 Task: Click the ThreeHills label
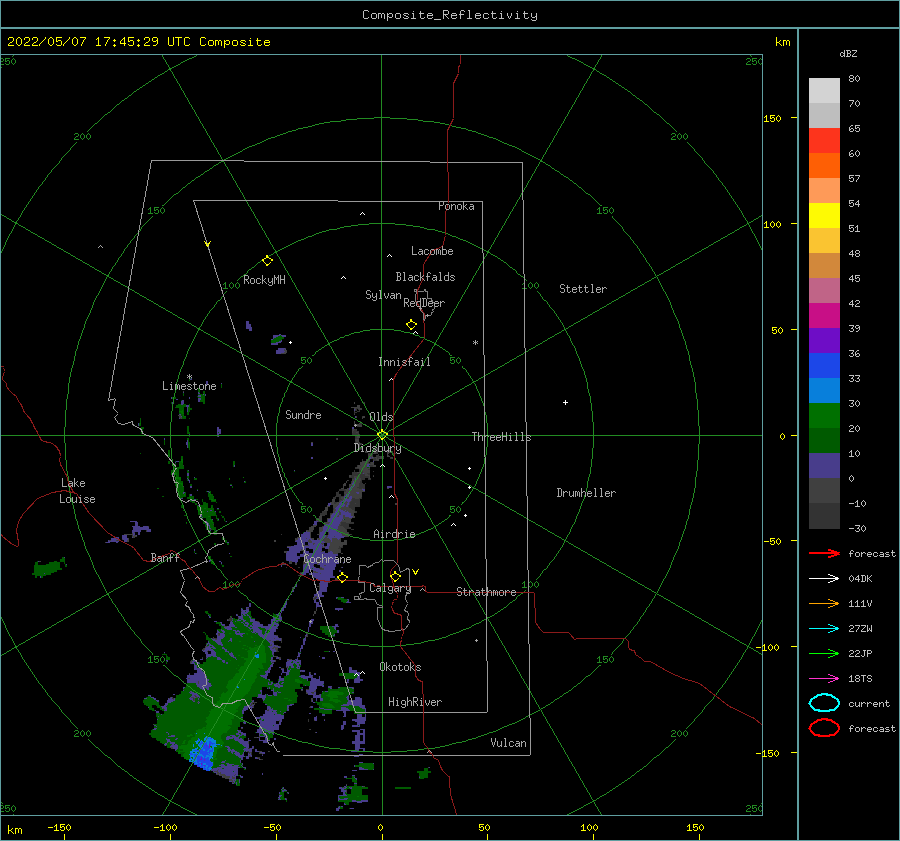[502, 437]
